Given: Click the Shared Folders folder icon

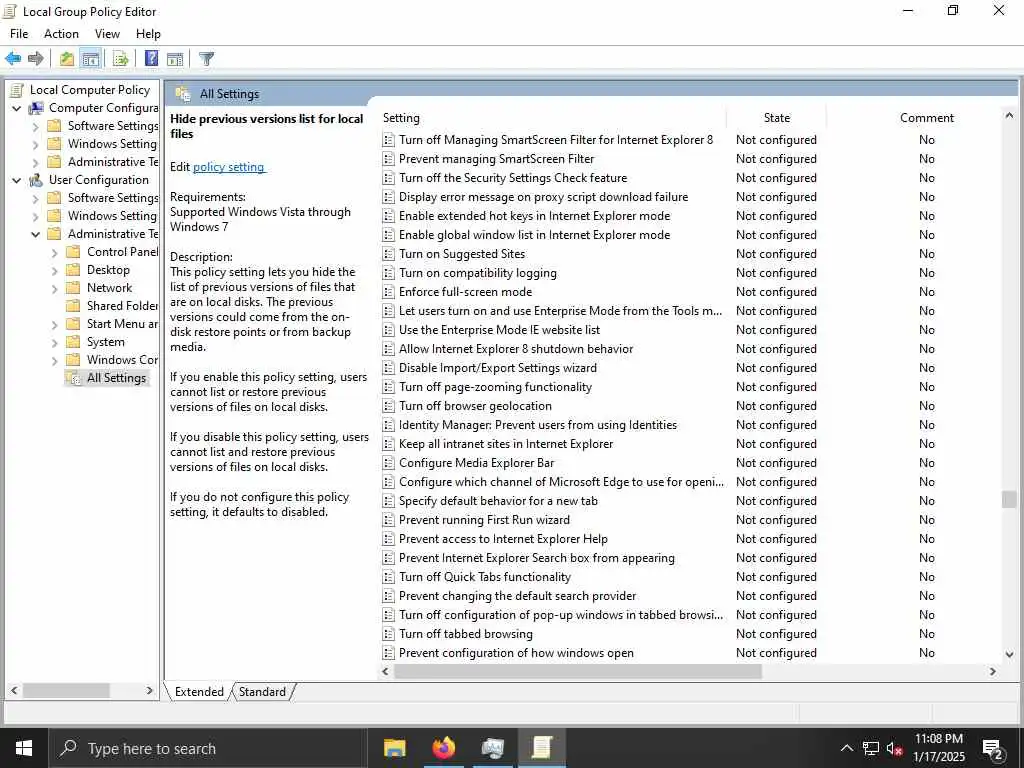Looking at the screenshot, I should (x=74, y=306).
